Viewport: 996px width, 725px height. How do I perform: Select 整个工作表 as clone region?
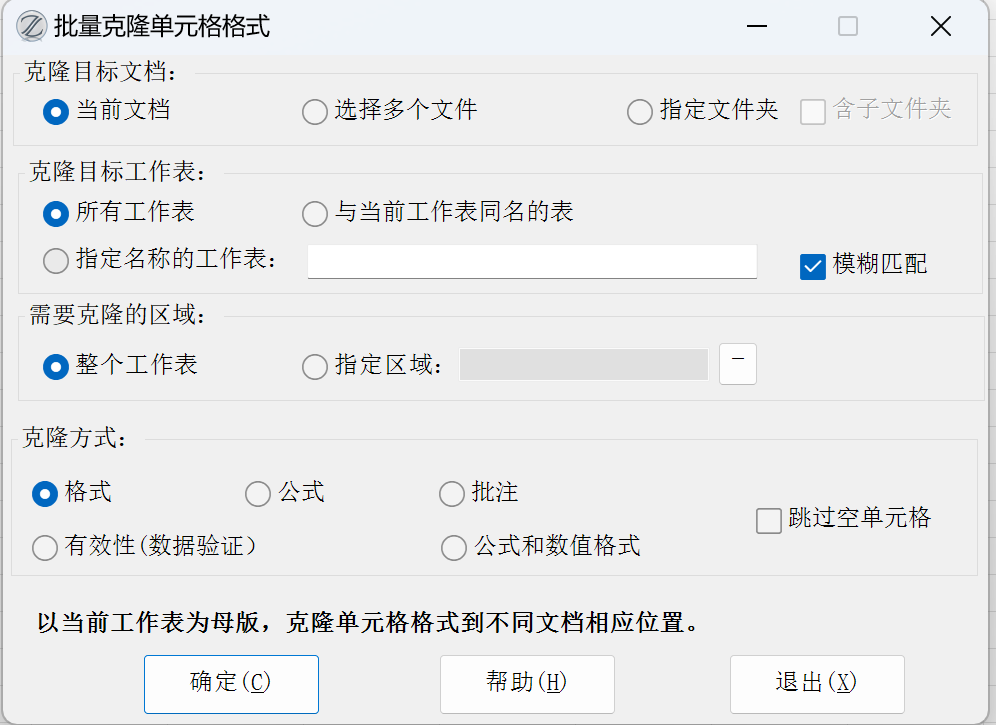click(56, 366)
